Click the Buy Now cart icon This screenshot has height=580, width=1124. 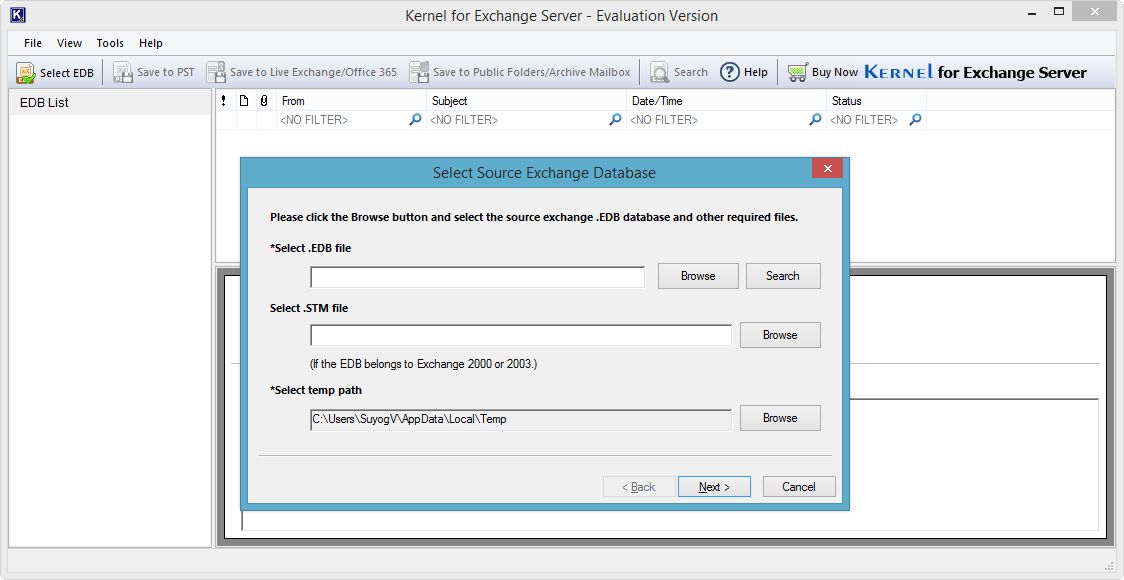tap(797, 72)
